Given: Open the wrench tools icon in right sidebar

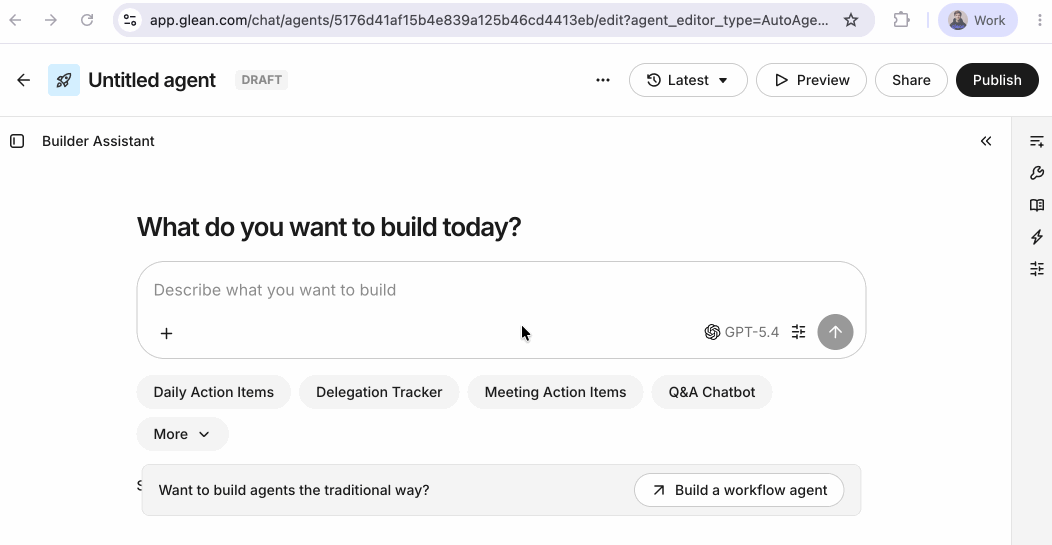Looking at the screenshot, I should [x=1037, y=173].
